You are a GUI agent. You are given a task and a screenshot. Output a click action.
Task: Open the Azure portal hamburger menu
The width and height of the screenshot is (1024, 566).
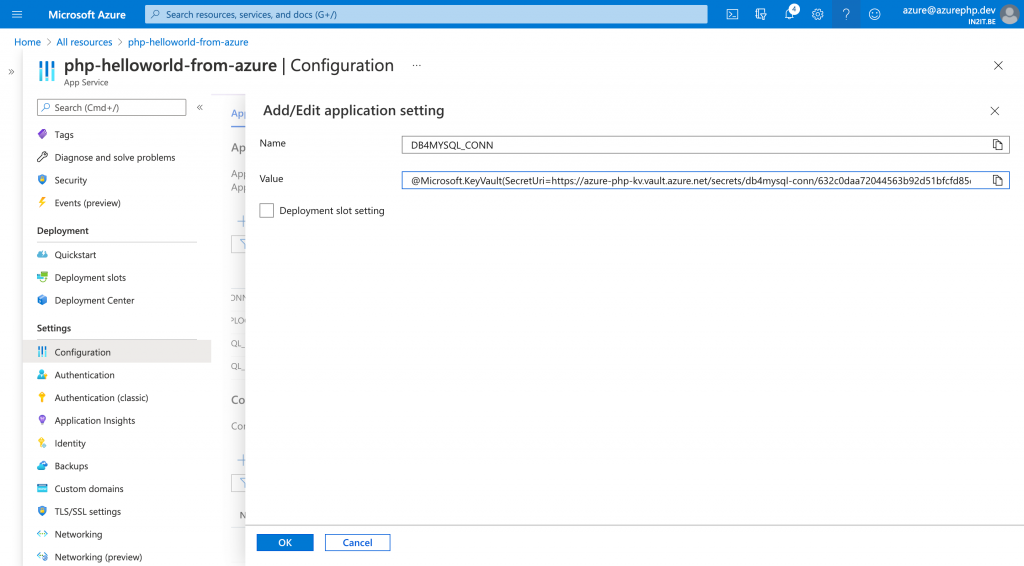(17, 14)
